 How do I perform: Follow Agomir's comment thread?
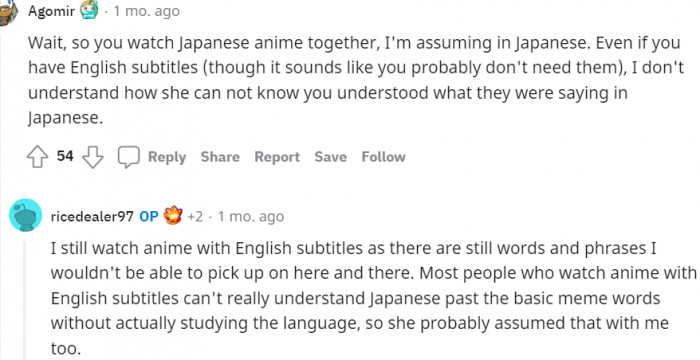[x=383, y=157]
